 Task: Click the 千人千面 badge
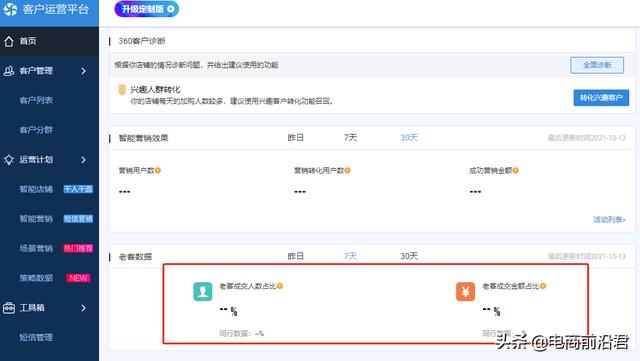coord(78,189)
